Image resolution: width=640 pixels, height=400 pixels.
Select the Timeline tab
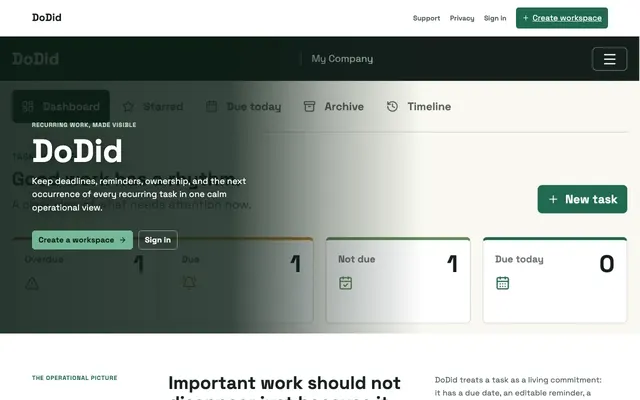pos(419,107)
